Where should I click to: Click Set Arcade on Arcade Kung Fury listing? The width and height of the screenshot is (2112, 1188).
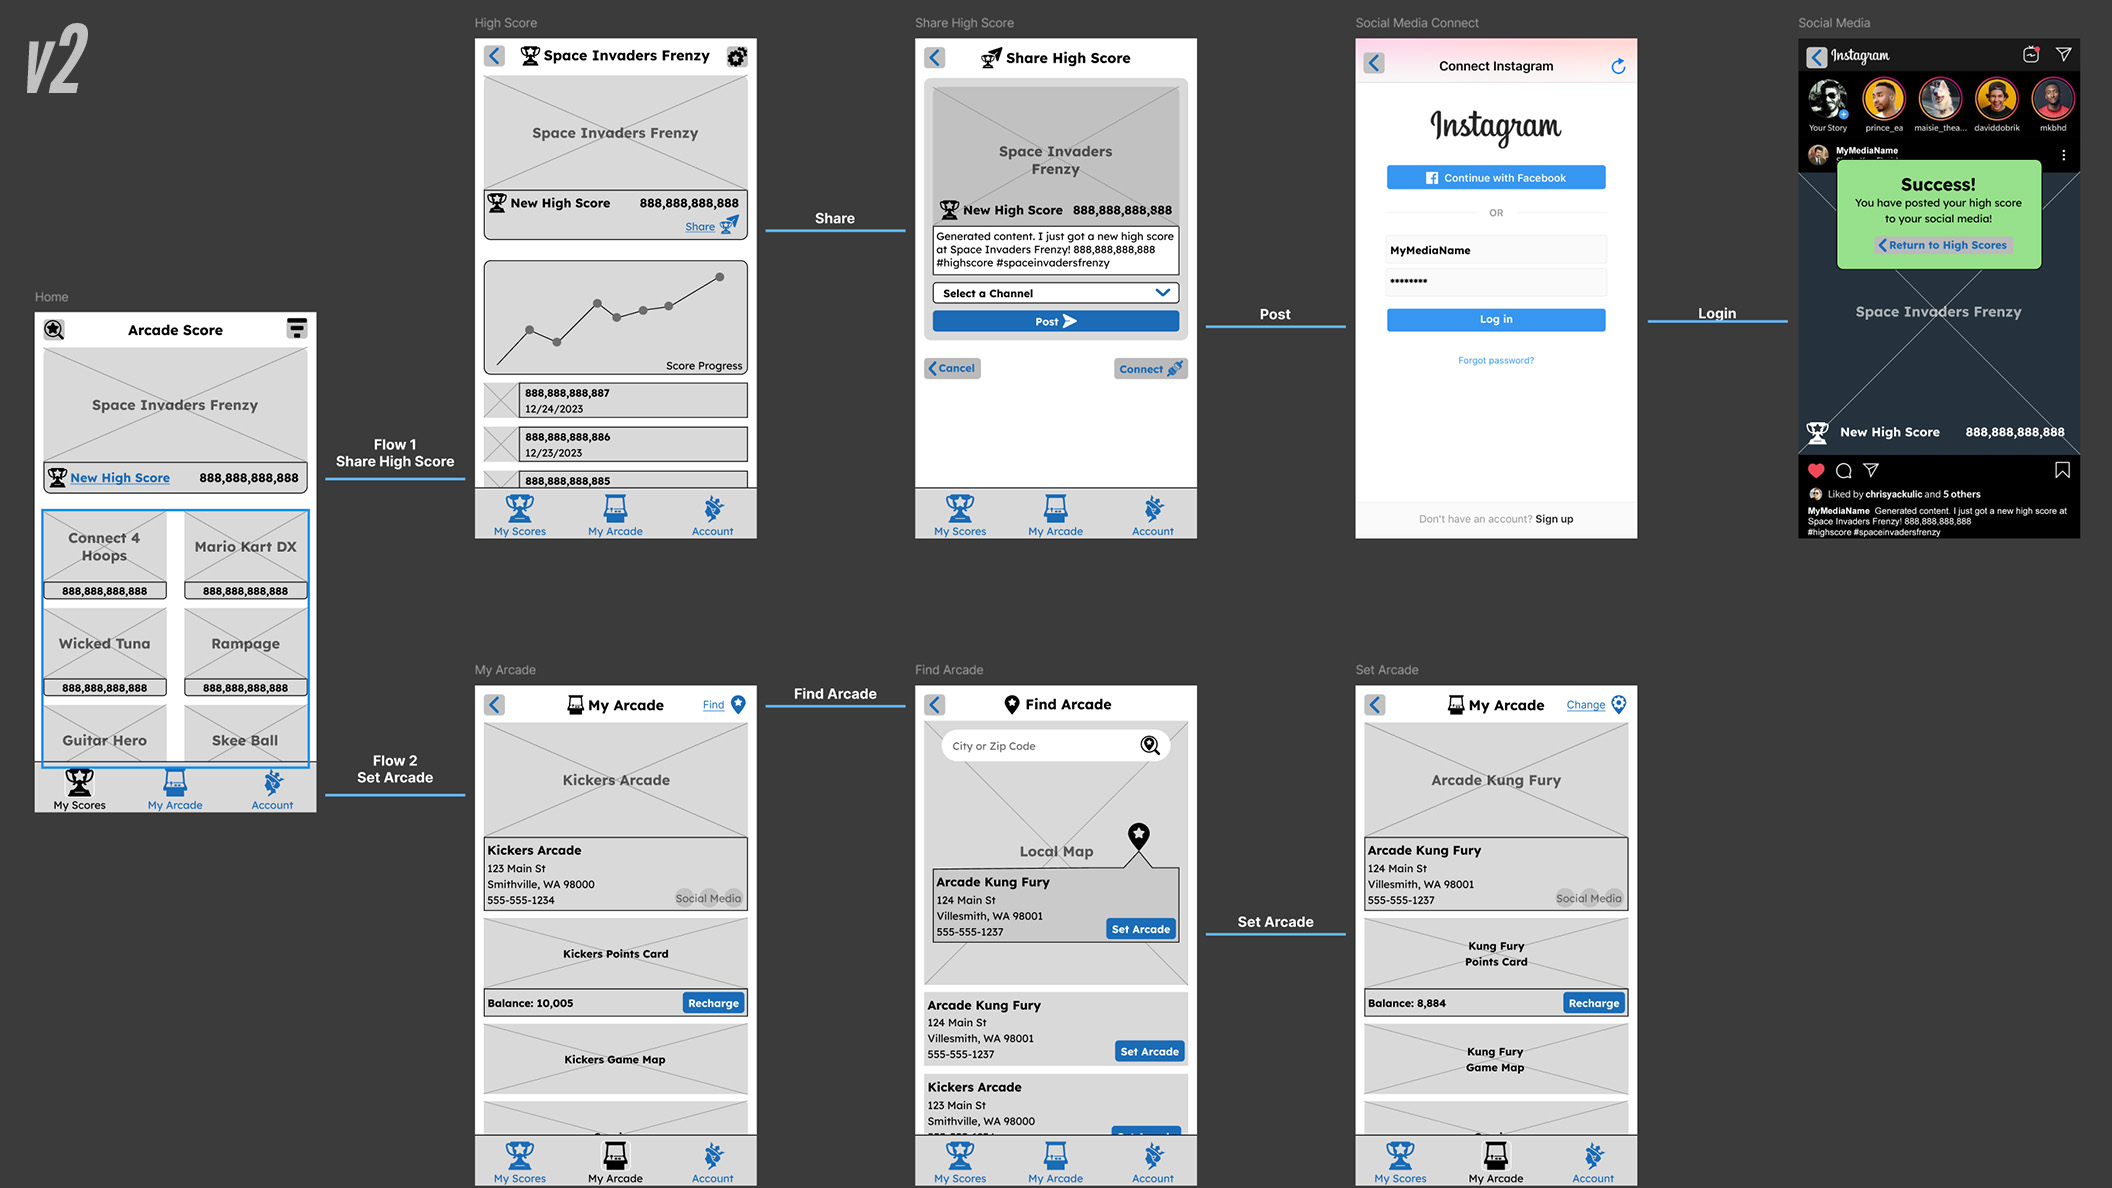click(1140, 928)
